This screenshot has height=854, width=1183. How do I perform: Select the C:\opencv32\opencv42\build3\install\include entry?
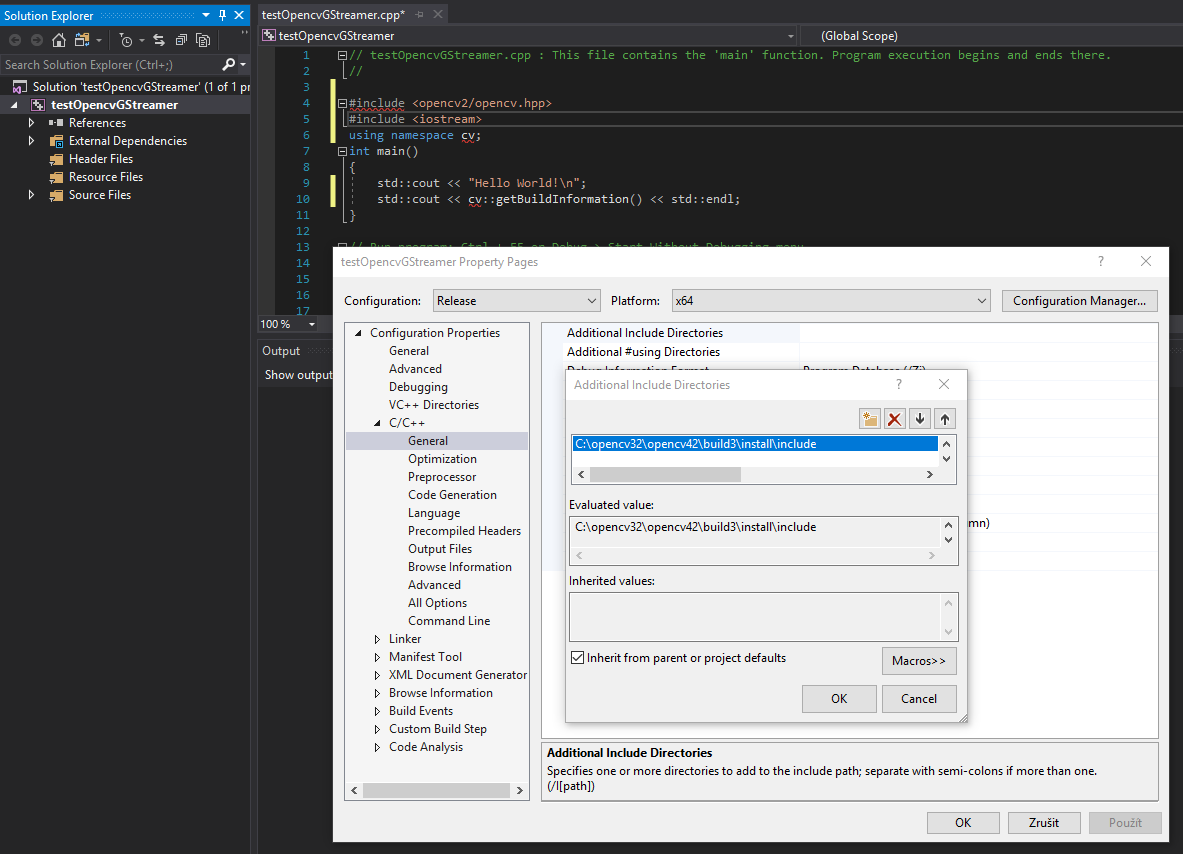754,444
